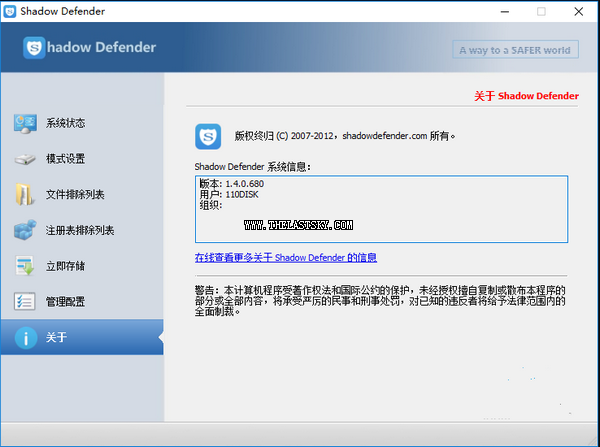
Task: Click the 模式设置 disk drive icon
Action: pyautogui.click(x=25, y=159)
